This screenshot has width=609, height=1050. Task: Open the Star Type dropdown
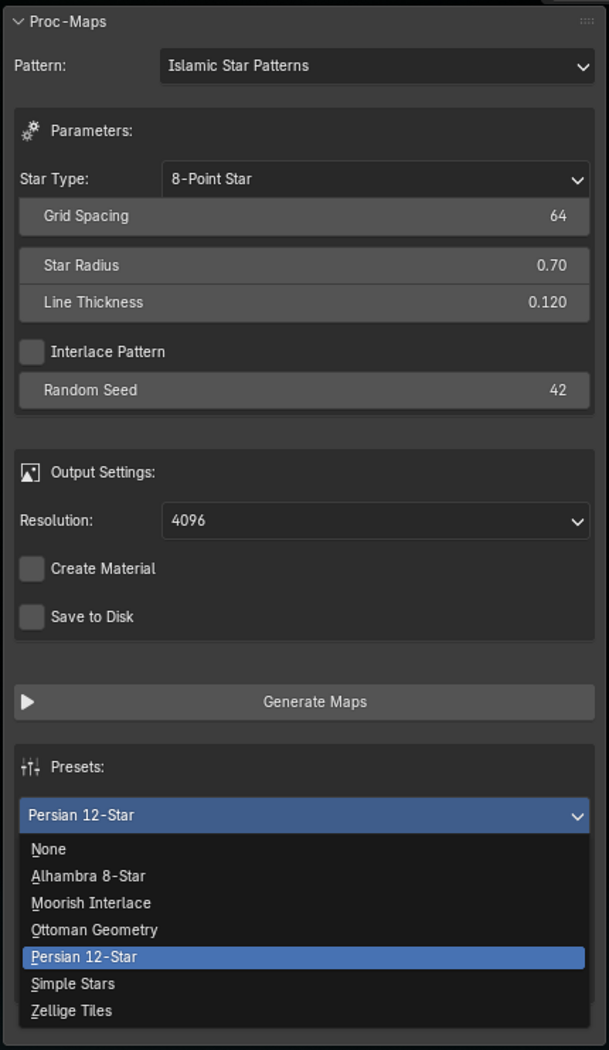coord(375,180)
